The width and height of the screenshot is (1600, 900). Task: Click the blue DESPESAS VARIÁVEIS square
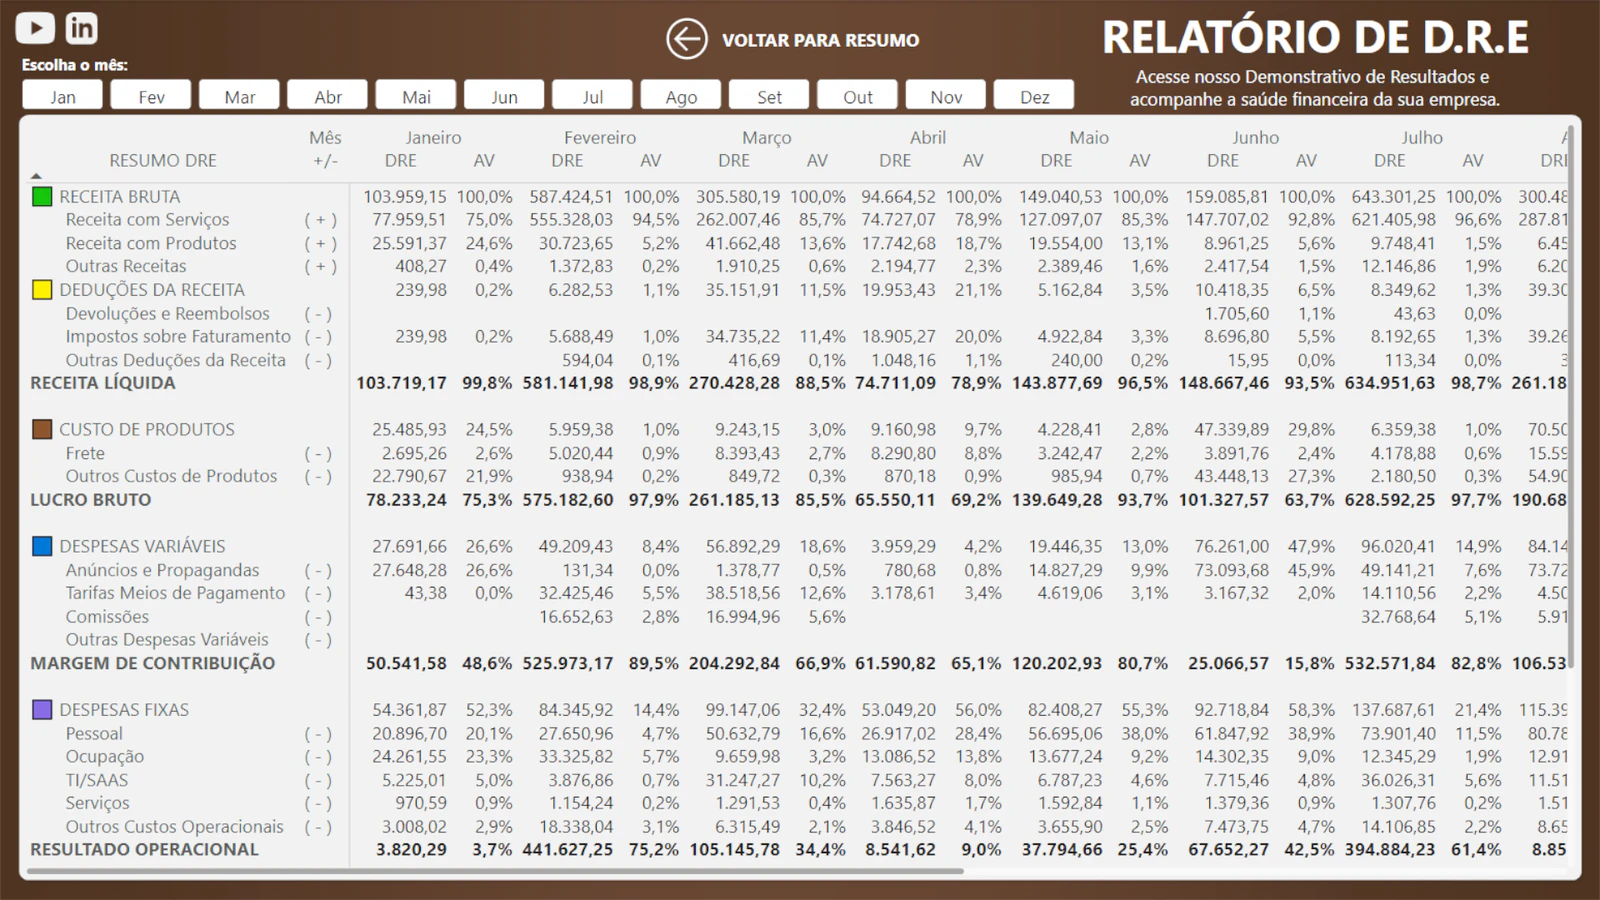tap(42, 546)
